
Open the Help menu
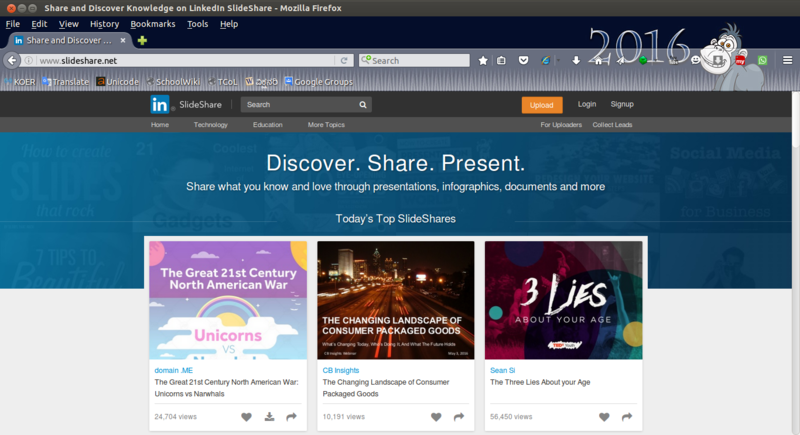coord(229,24)
